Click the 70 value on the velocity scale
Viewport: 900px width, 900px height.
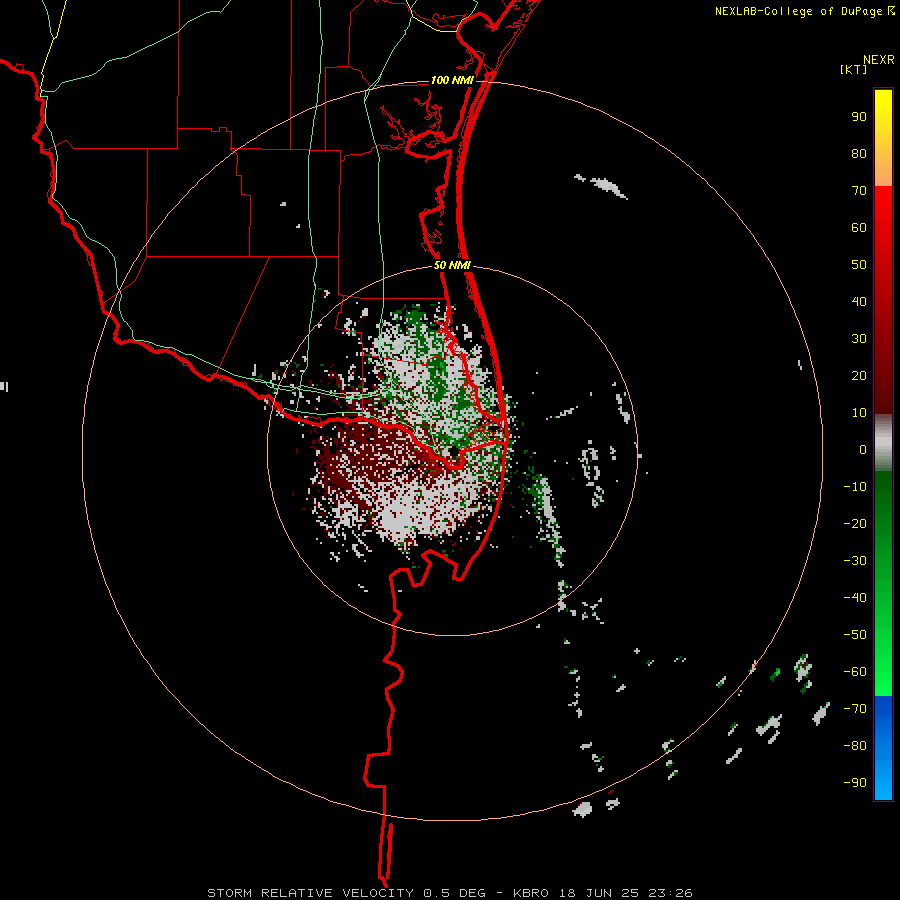click(859, 191)
